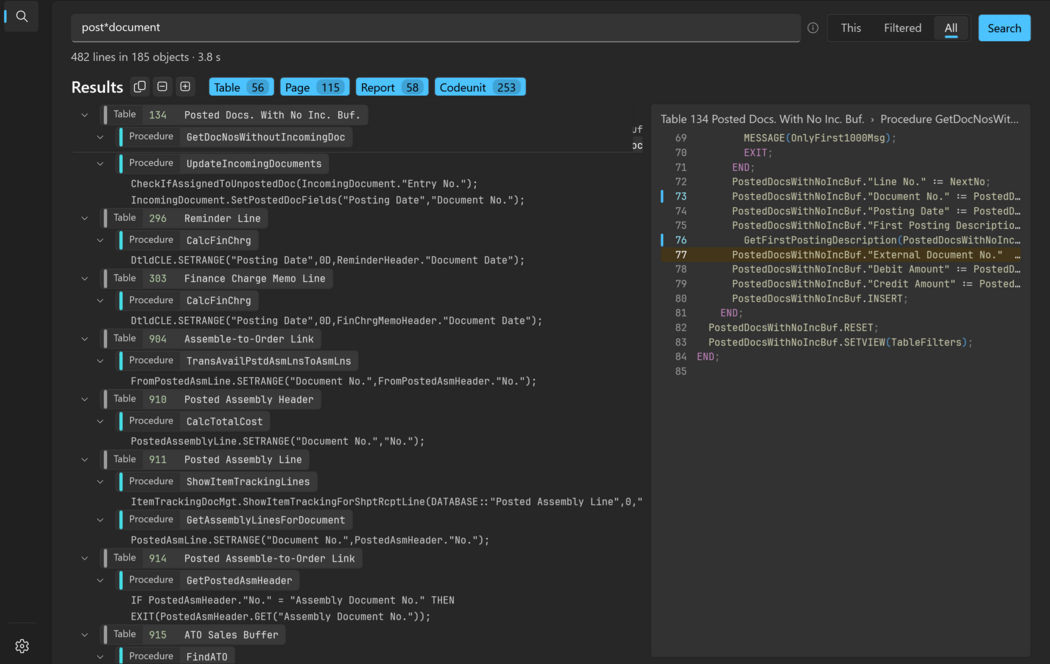
Task: Click the PostedAsmLine.SETRANGE result line
Action: pos(310,540)
